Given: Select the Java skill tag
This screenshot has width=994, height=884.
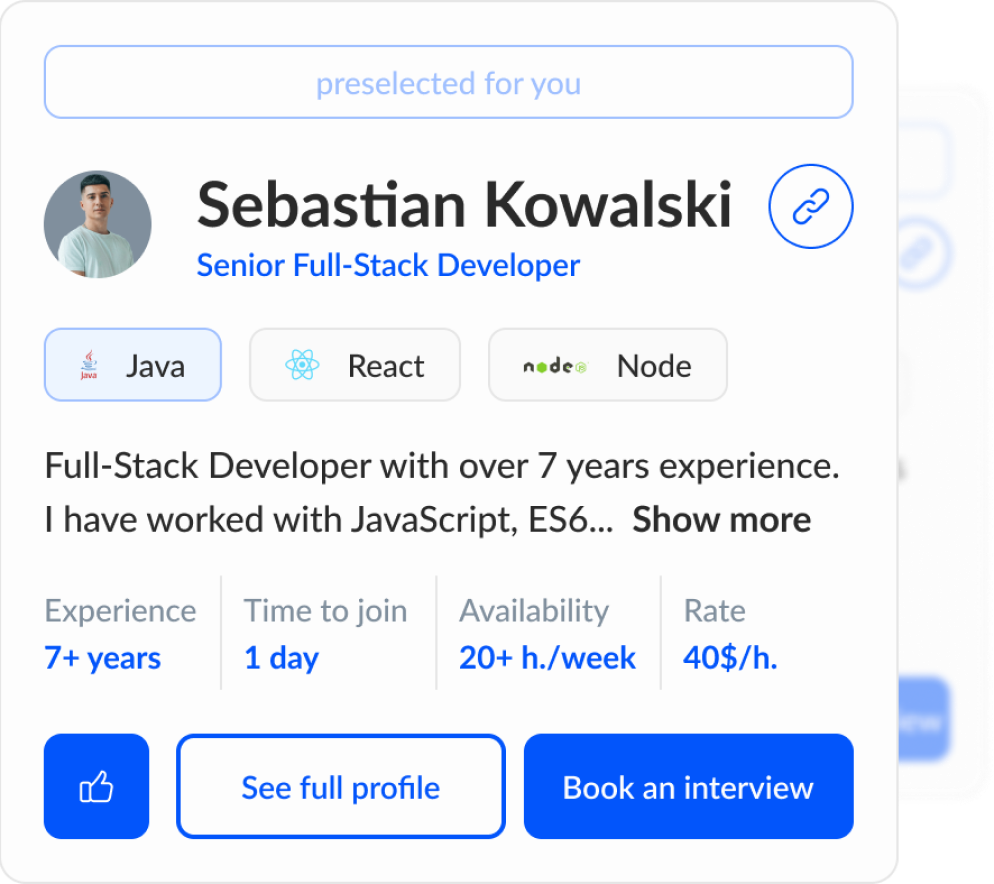Looking at the screenshot, I should [x=133, y=365].
